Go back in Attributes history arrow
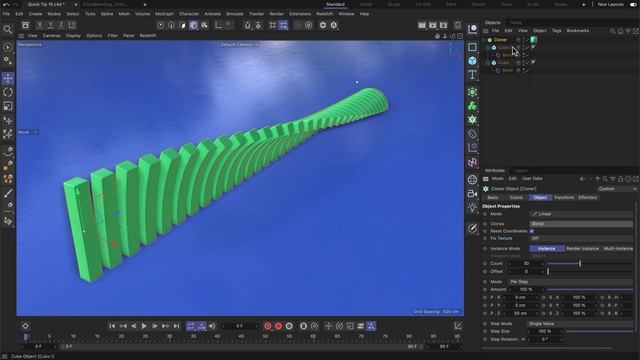The width and height of the screenshot is (640, 360). click(x=582, y=179)
